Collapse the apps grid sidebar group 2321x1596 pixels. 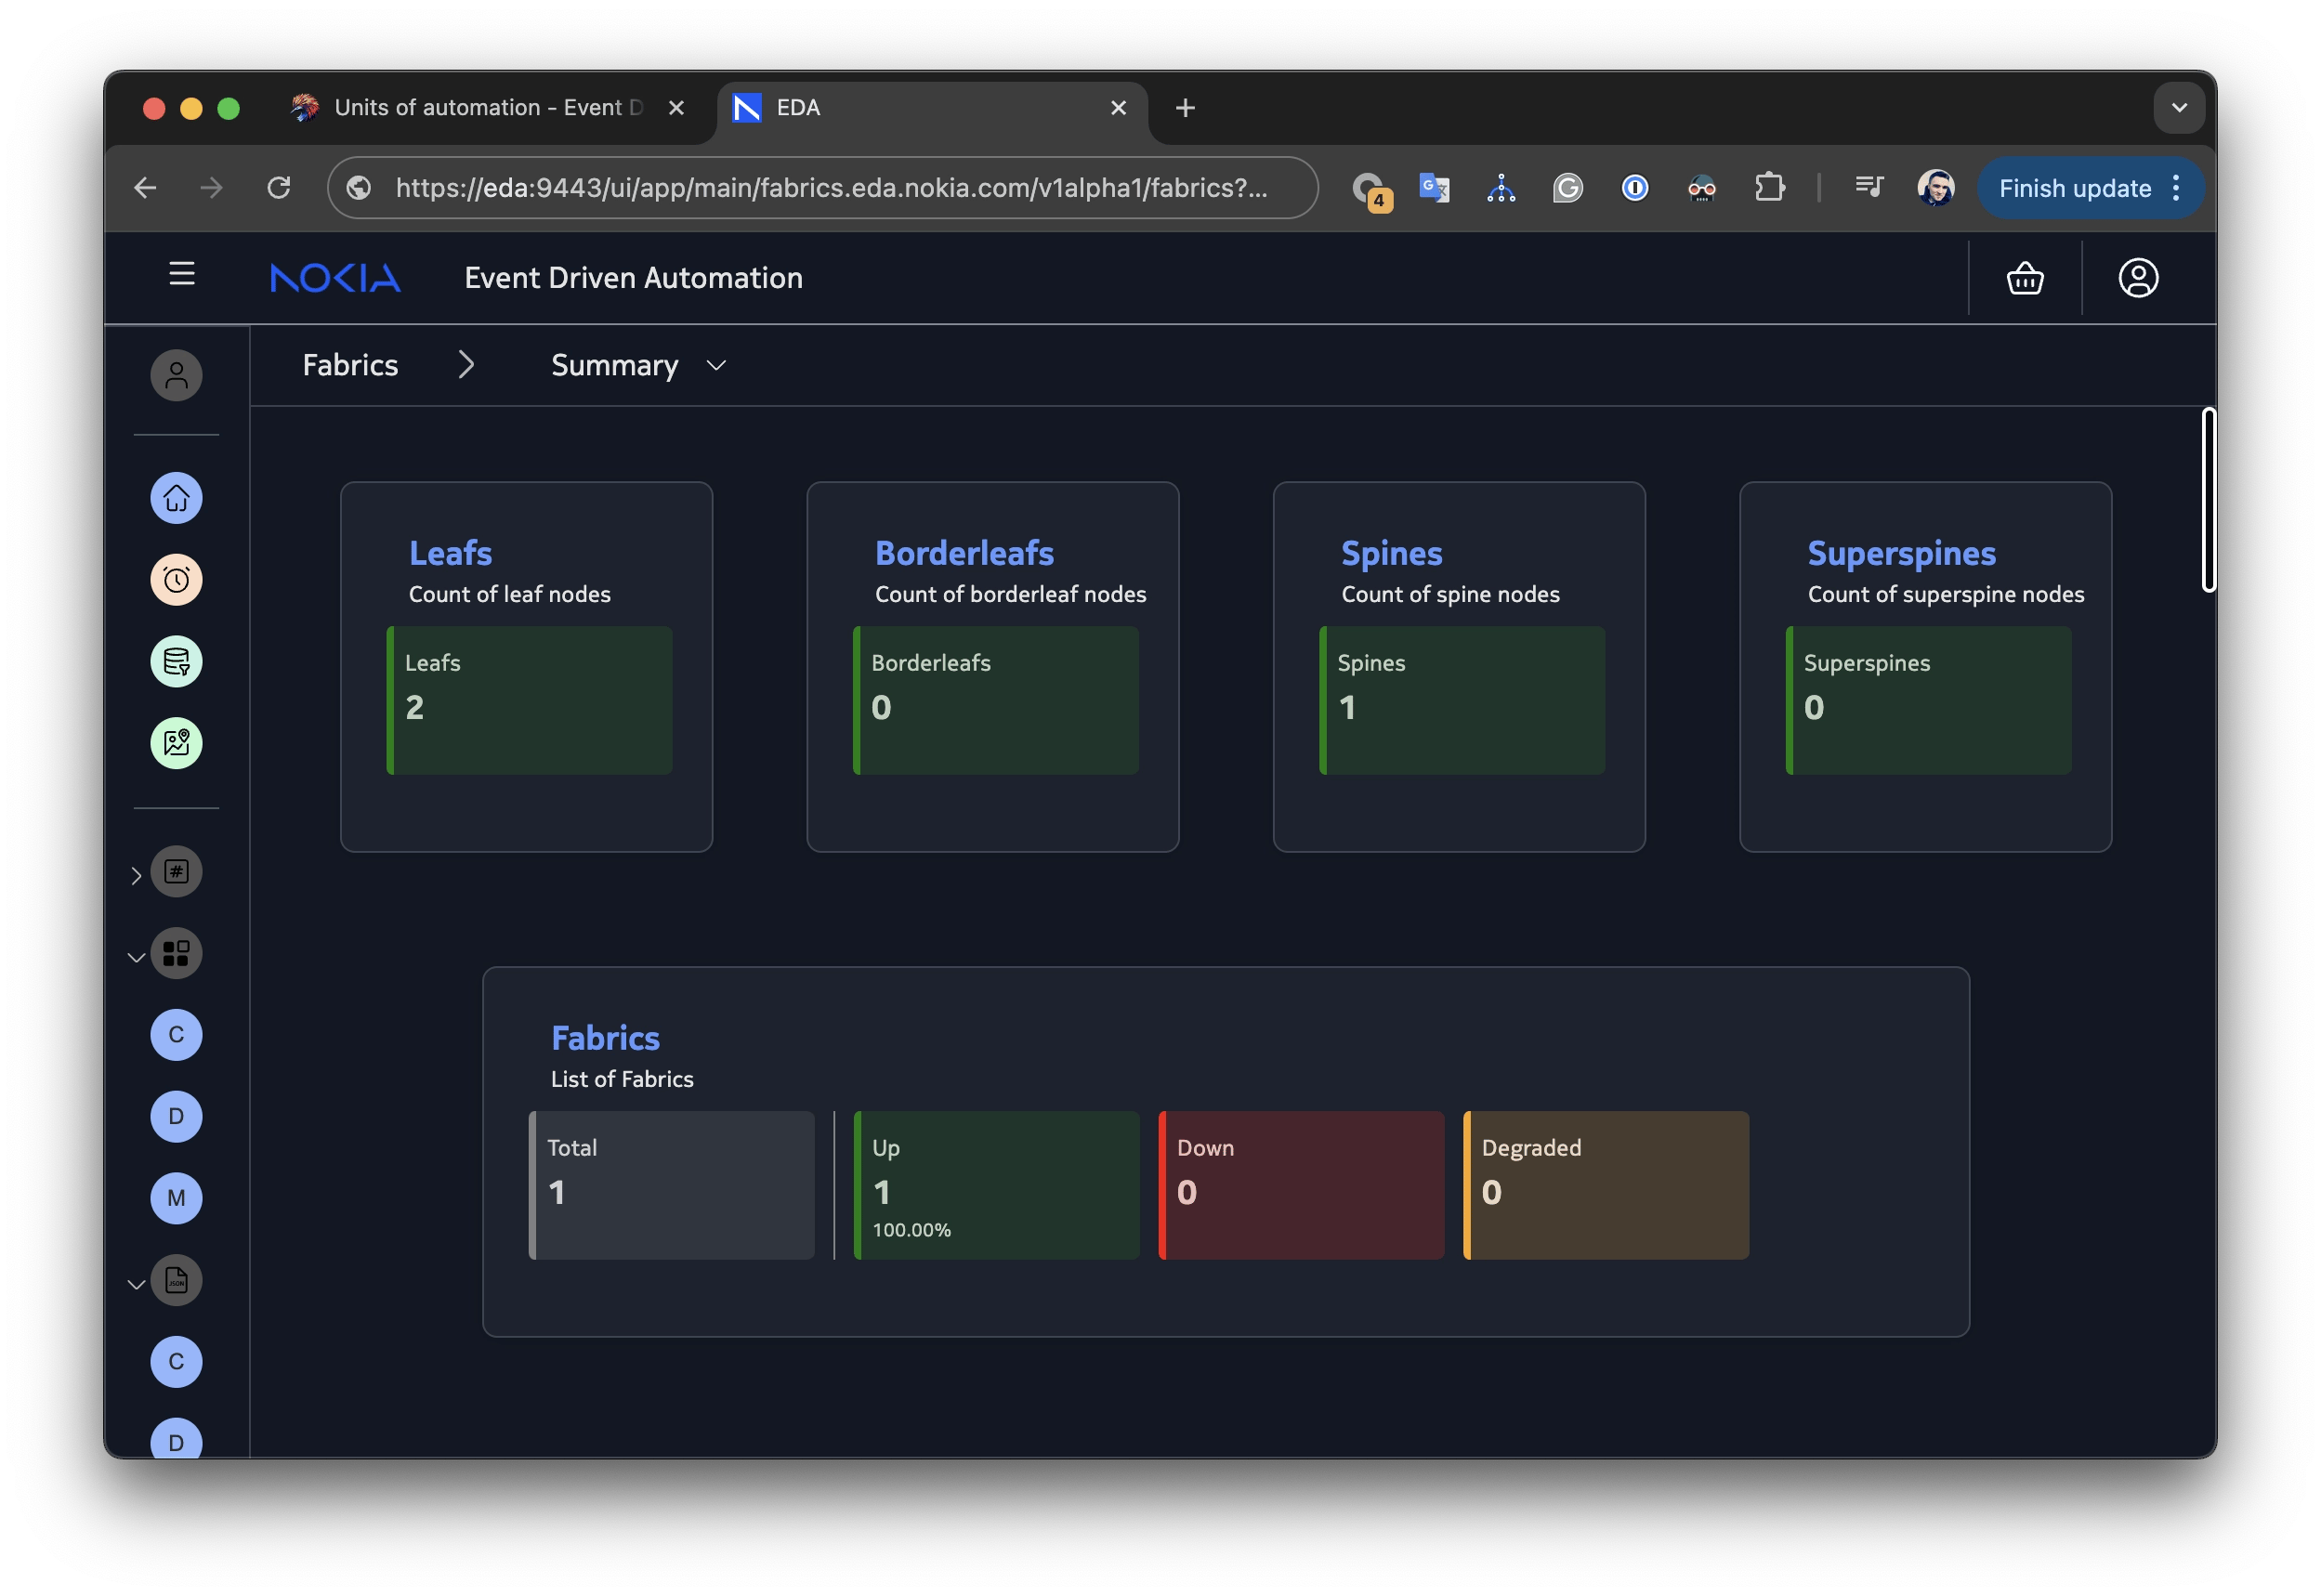[x=137, y=957]
